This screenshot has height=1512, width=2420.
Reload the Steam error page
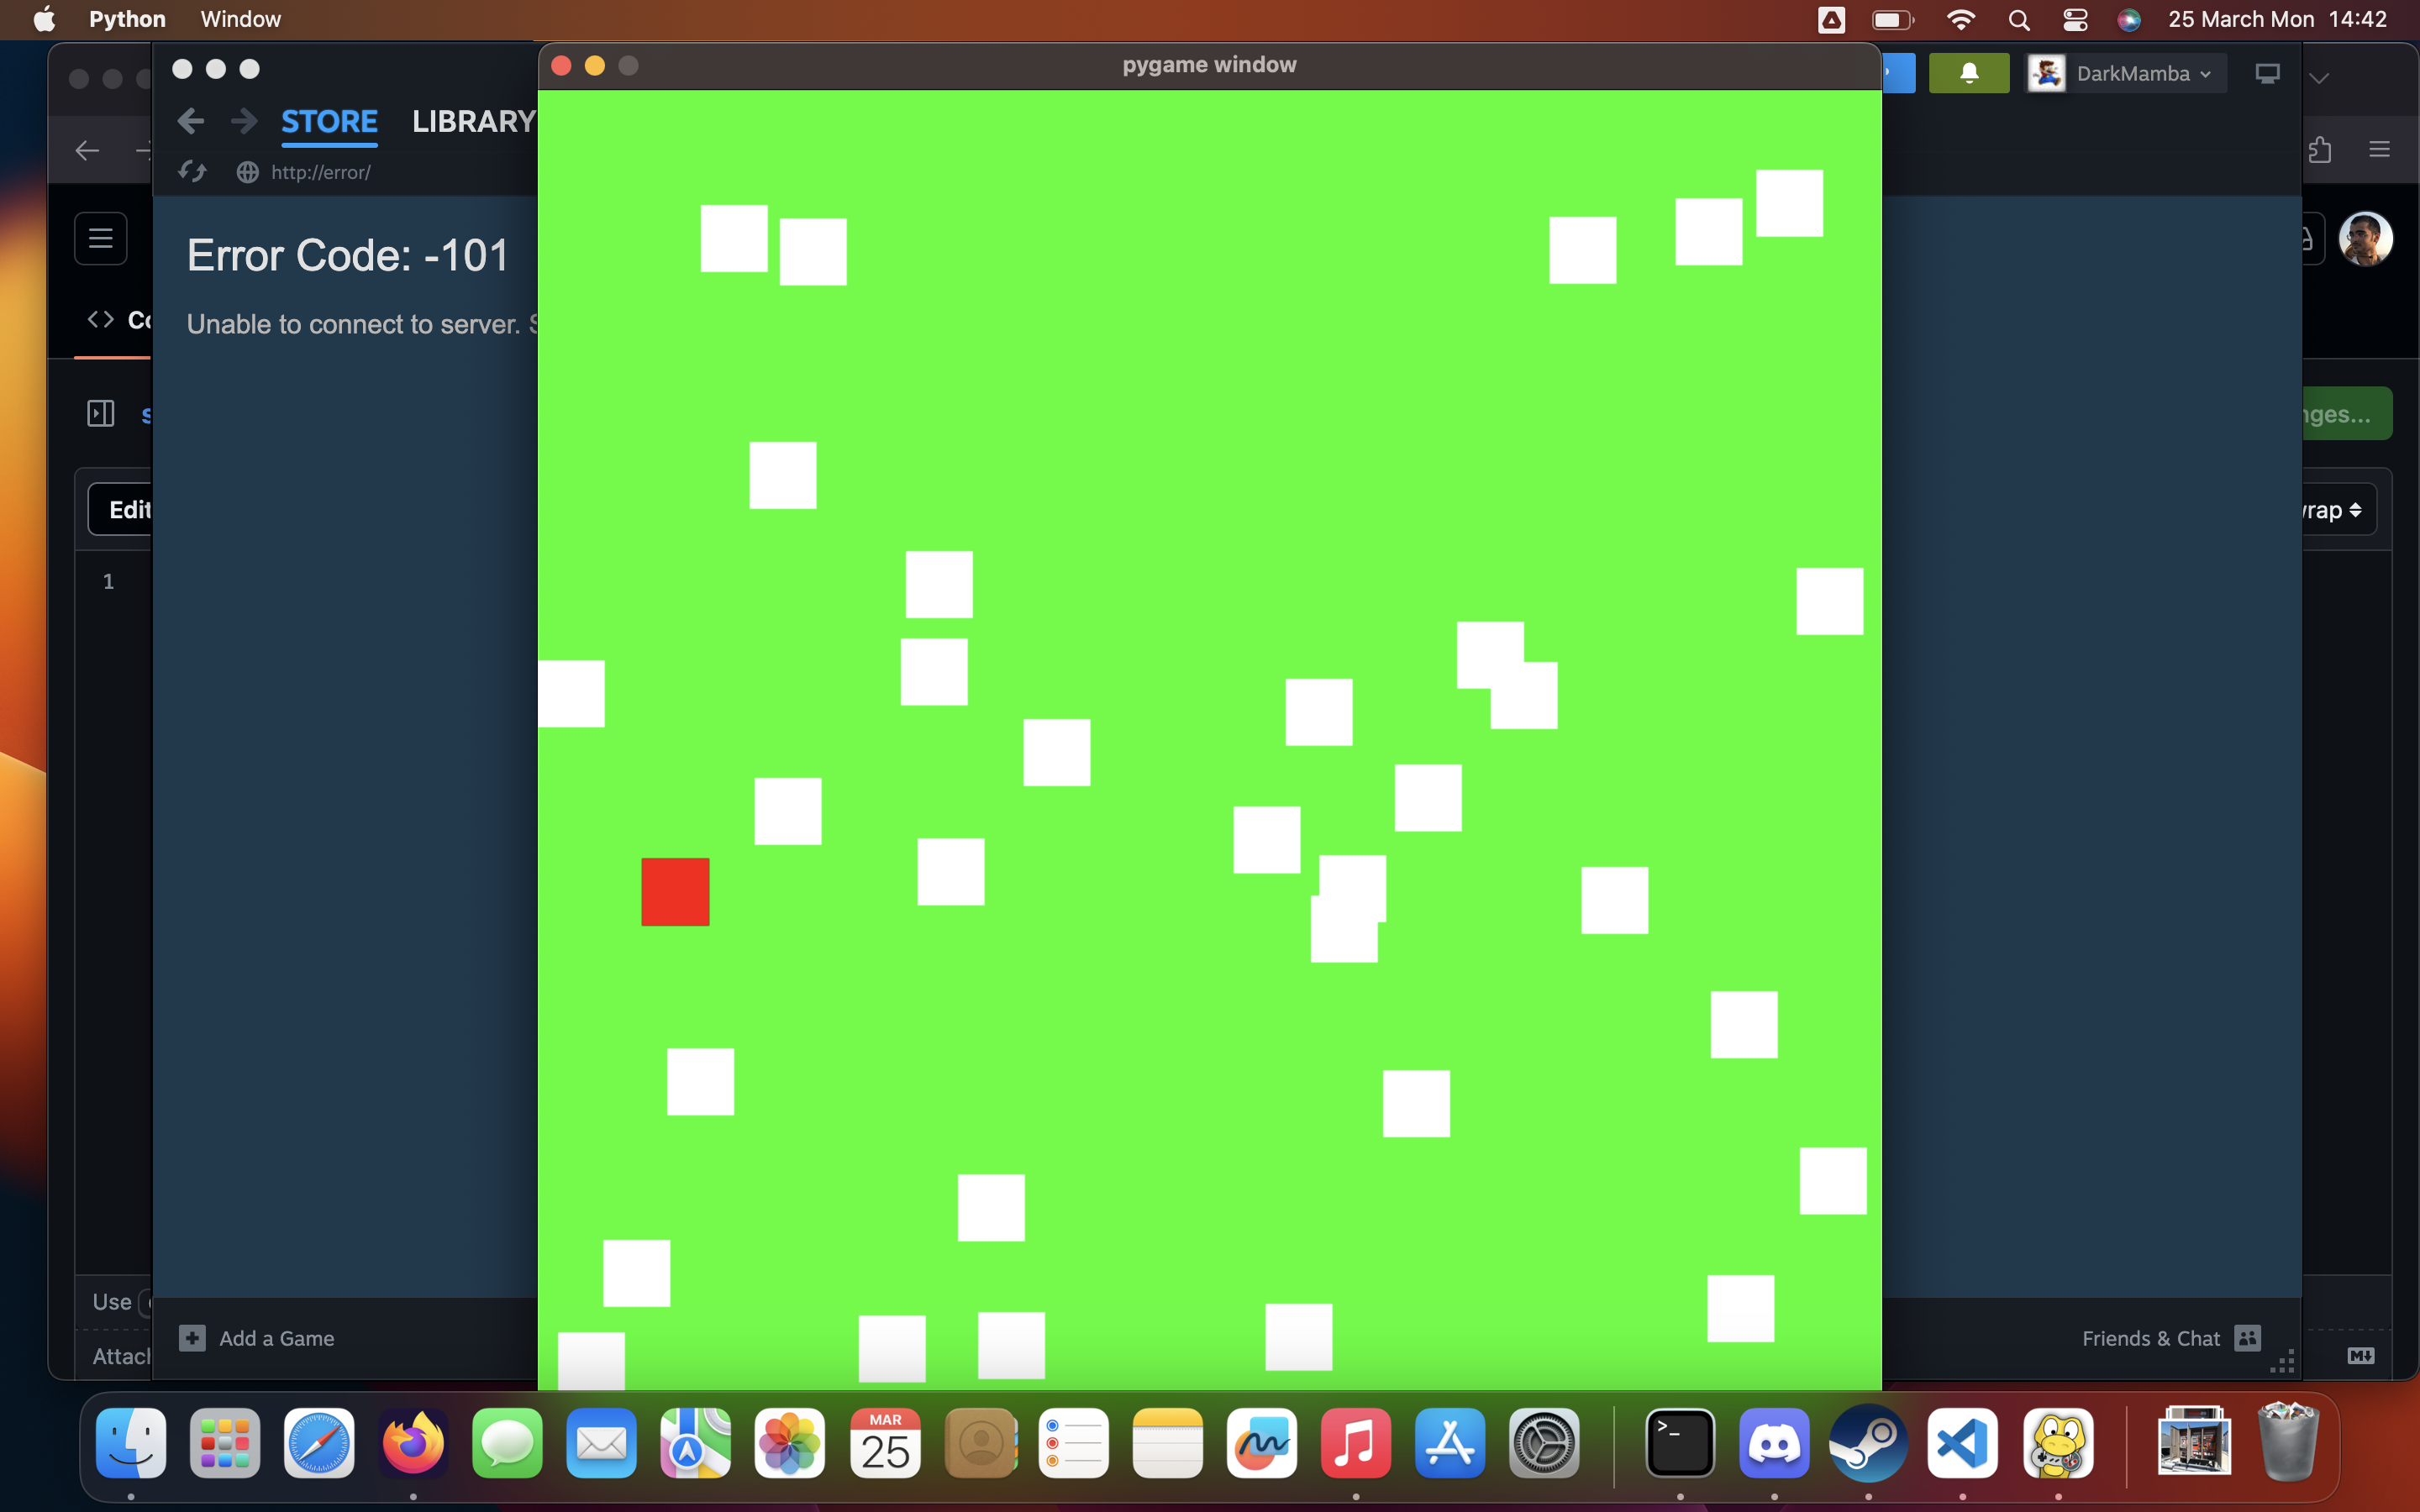tap(192, 172)
